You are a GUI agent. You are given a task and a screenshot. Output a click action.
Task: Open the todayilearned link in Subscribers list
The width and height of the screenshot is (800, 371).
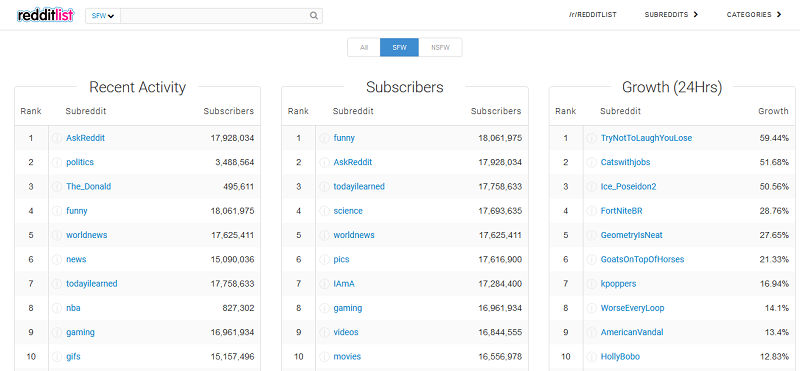(359, 187)
